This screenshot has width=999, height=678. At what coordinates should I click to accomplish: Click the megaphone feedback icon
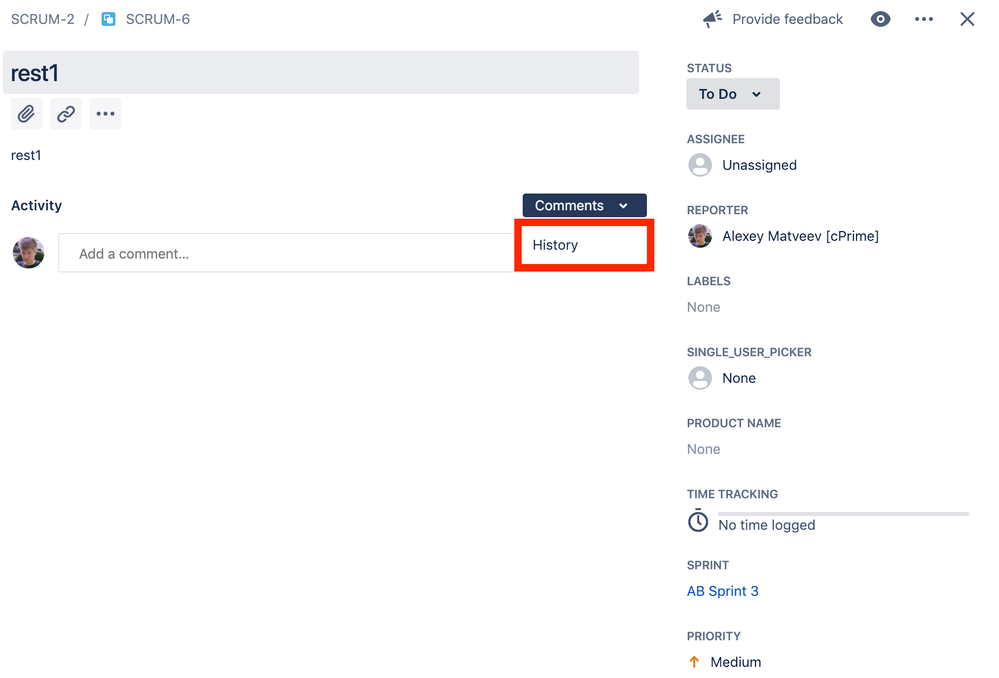coord(712,19)
